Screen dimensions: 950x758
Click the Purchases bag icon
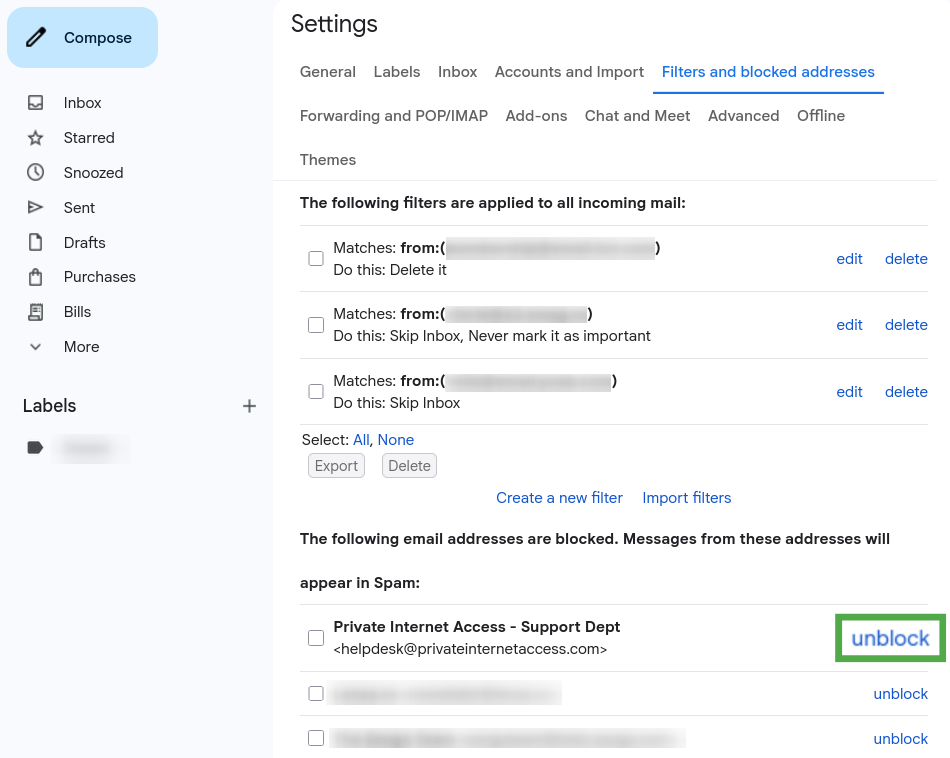tap(36, 277)
